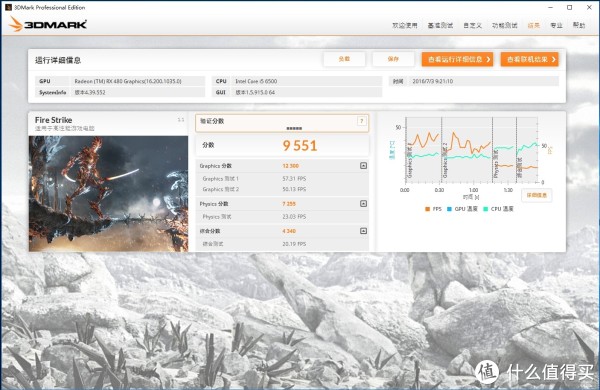Collapse the Physics 分数 section
This screenshot has width=600, height=390.
364,204
